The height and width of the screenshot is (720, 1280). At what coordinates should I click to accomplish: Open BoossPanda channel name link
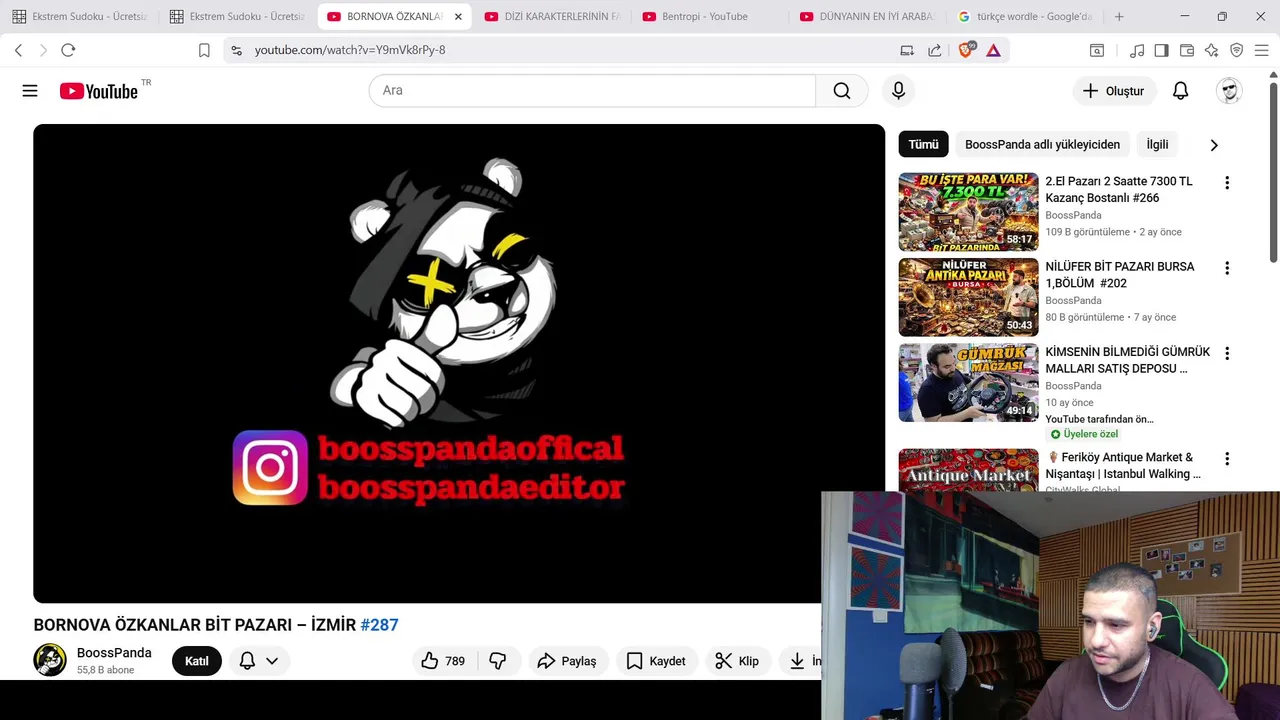(114, 653)
